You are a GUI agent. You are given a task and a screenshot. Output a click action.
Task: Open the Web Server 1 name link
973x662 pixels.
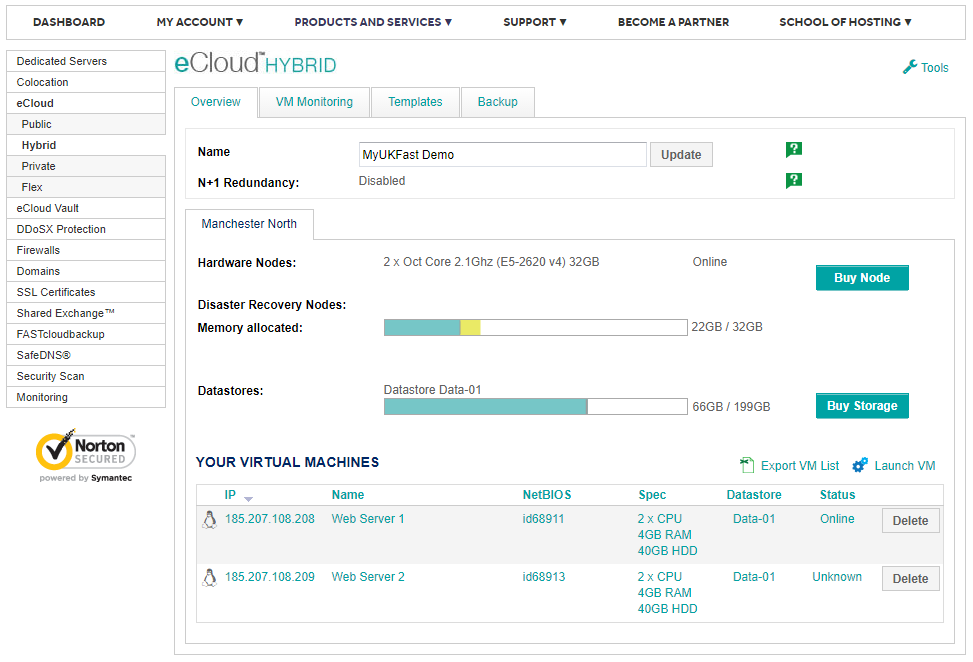pyautogui.click(x=367, y=519)
